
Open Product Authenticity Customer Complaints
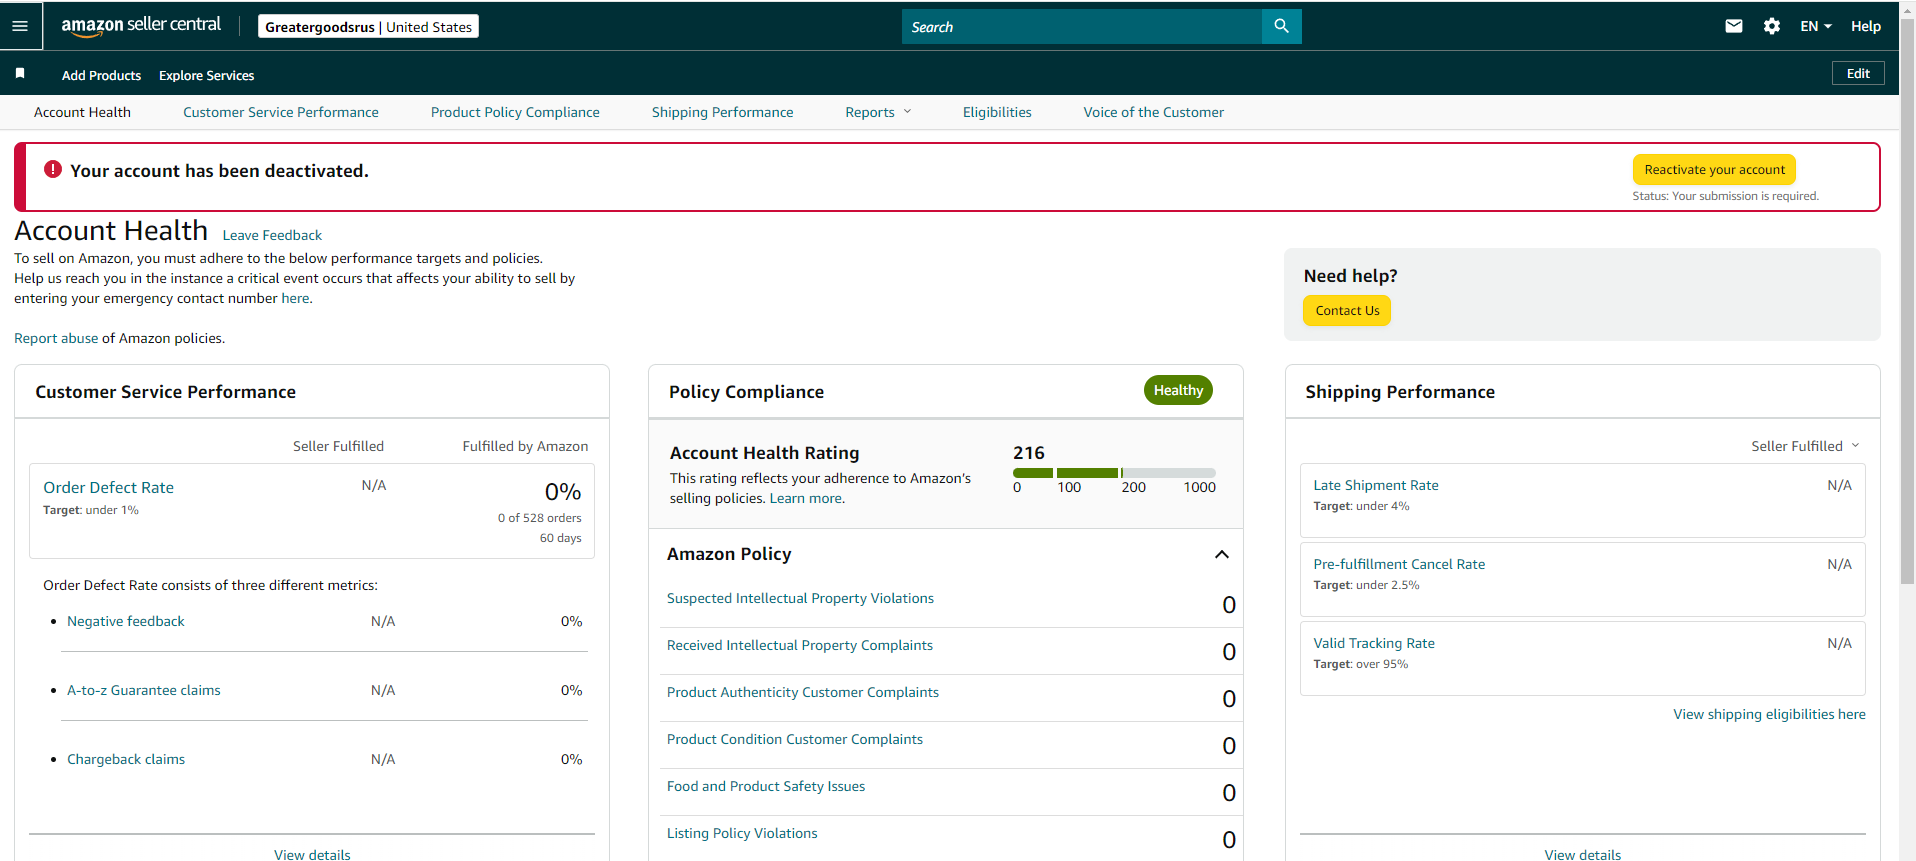[x=803, y=692]
